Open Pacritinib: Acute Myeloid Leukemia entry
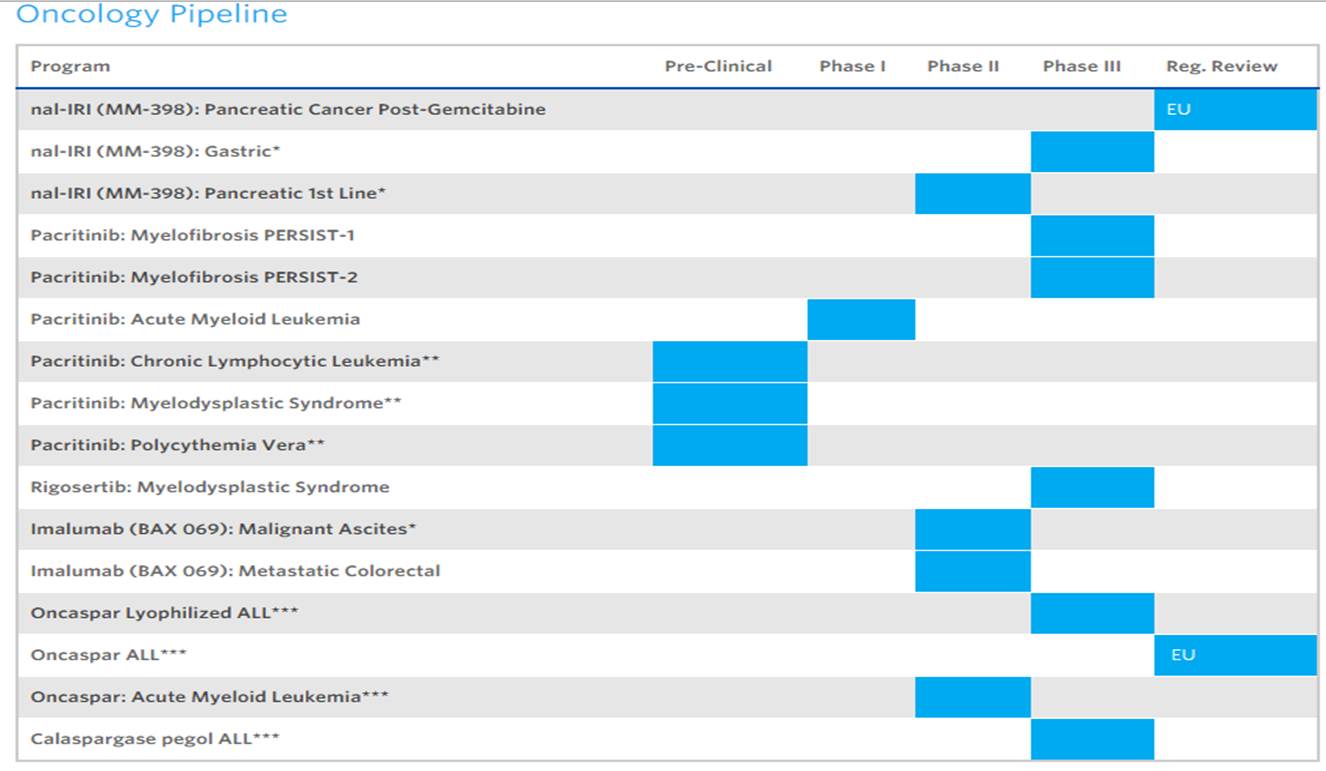 coord(195,319)
